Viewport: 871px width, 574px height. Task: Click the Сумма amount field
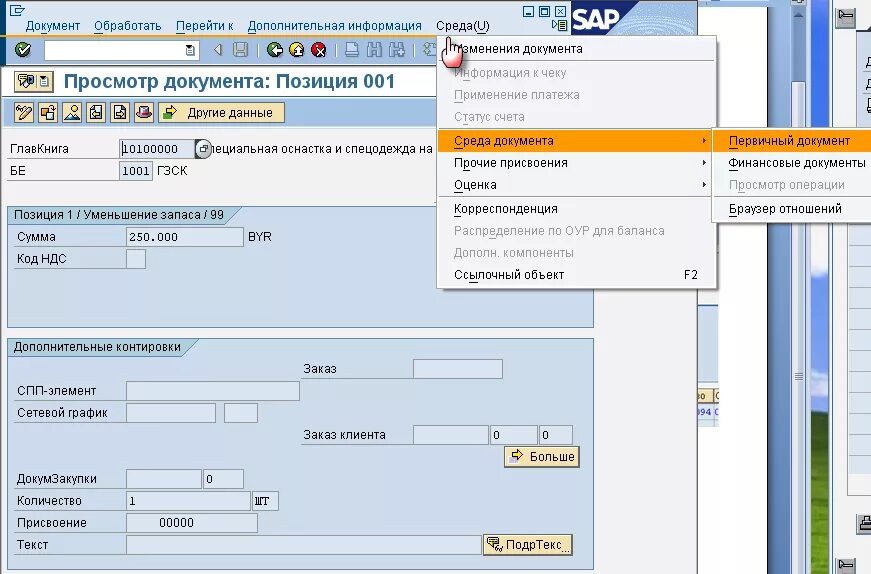coord(184,237)
